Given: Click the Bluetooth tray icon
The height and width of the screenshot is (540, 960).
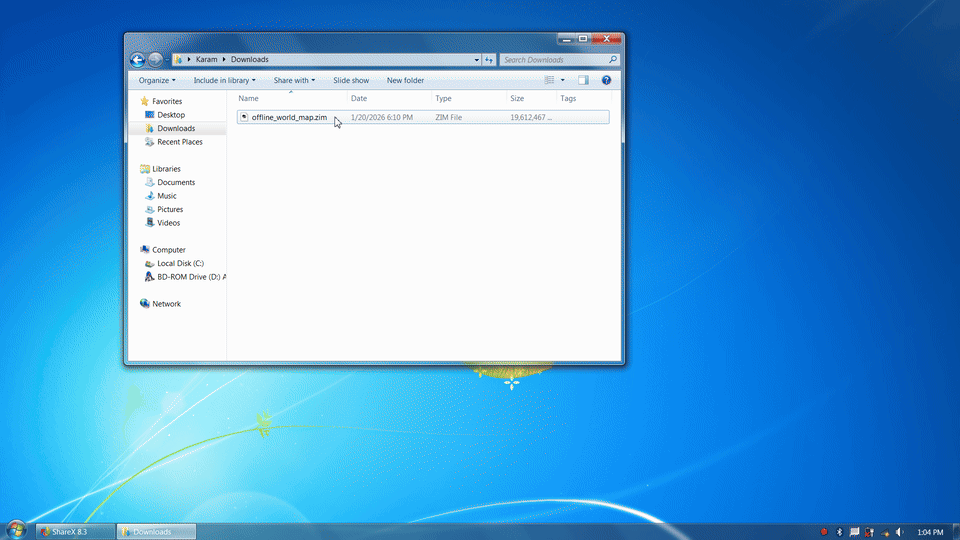Looking at the screenshot, I should point(839,532).
